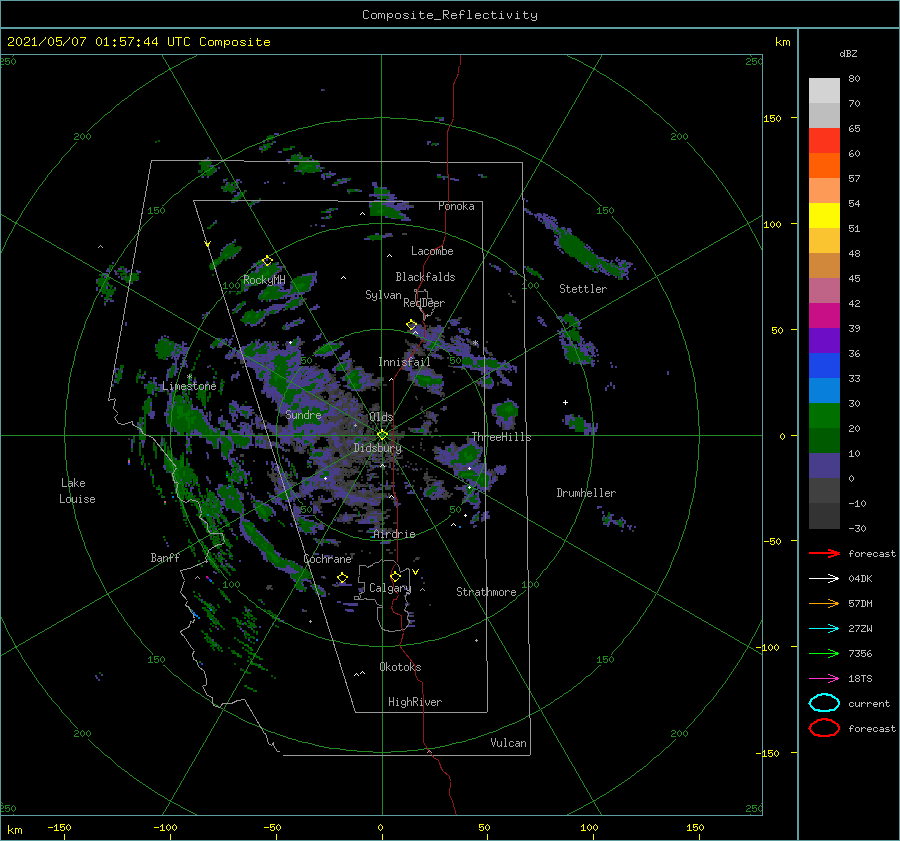The height and width of the screenshot is (841, 900).
Task: Click the RockyMH label
Action: pyautogui.click(x=264, y=280)
